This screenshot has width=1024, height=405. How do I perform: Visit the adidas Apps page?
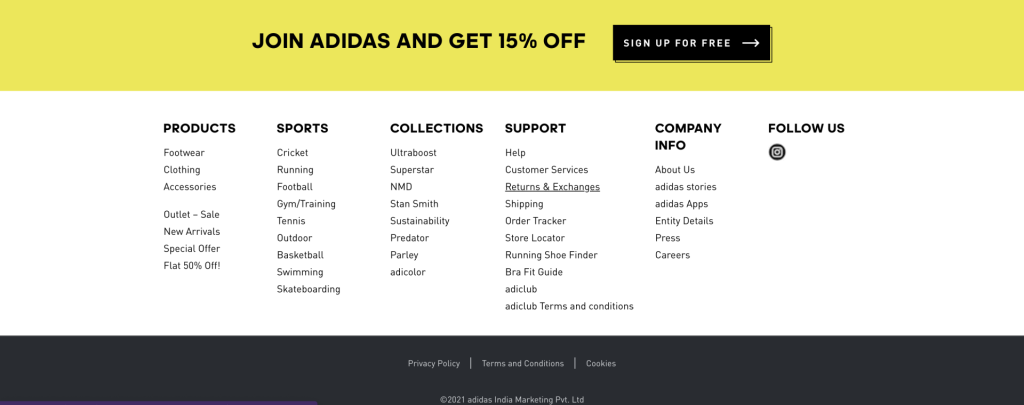click(681, 204)
